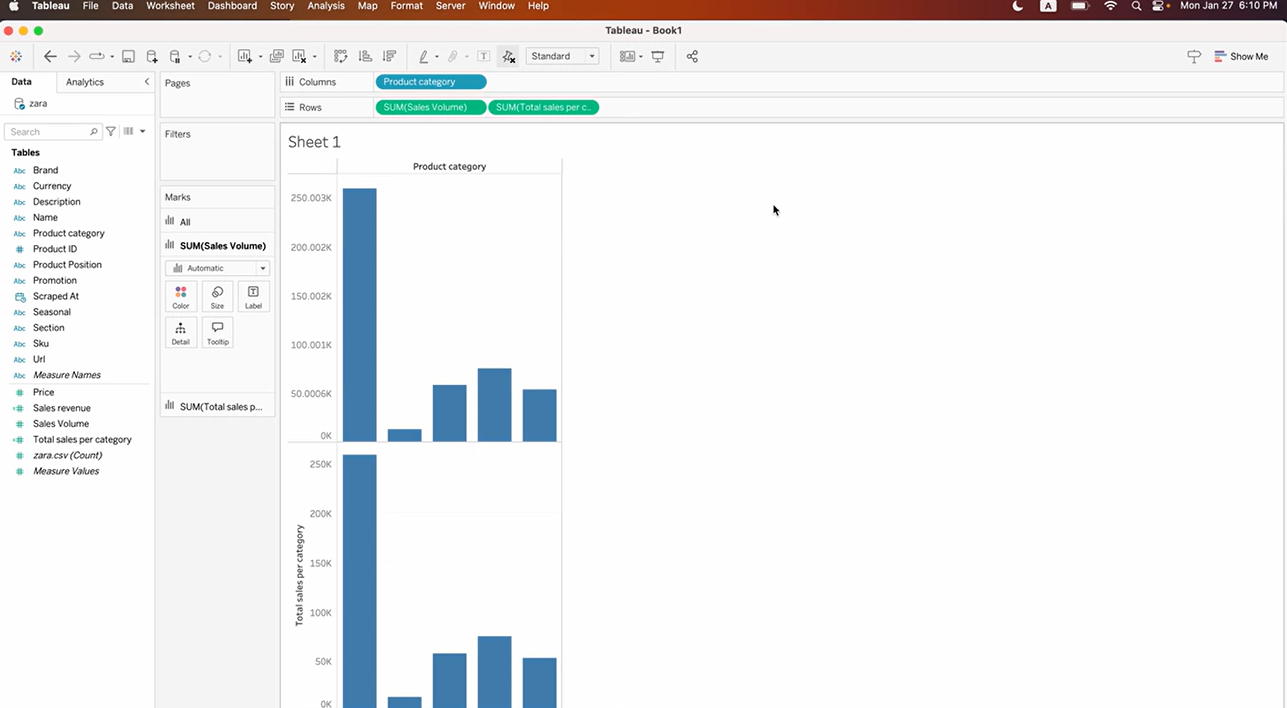Select the All marks card row
Image resolution: width=1287 pixels, height=708 pixels.
[x=217, y=222]
